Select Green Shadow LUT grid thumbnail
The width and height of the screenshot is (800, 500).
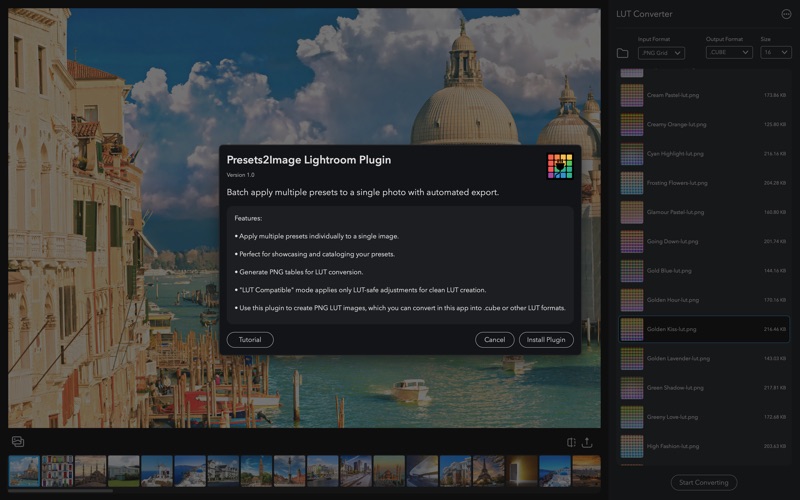coord(632,388)
